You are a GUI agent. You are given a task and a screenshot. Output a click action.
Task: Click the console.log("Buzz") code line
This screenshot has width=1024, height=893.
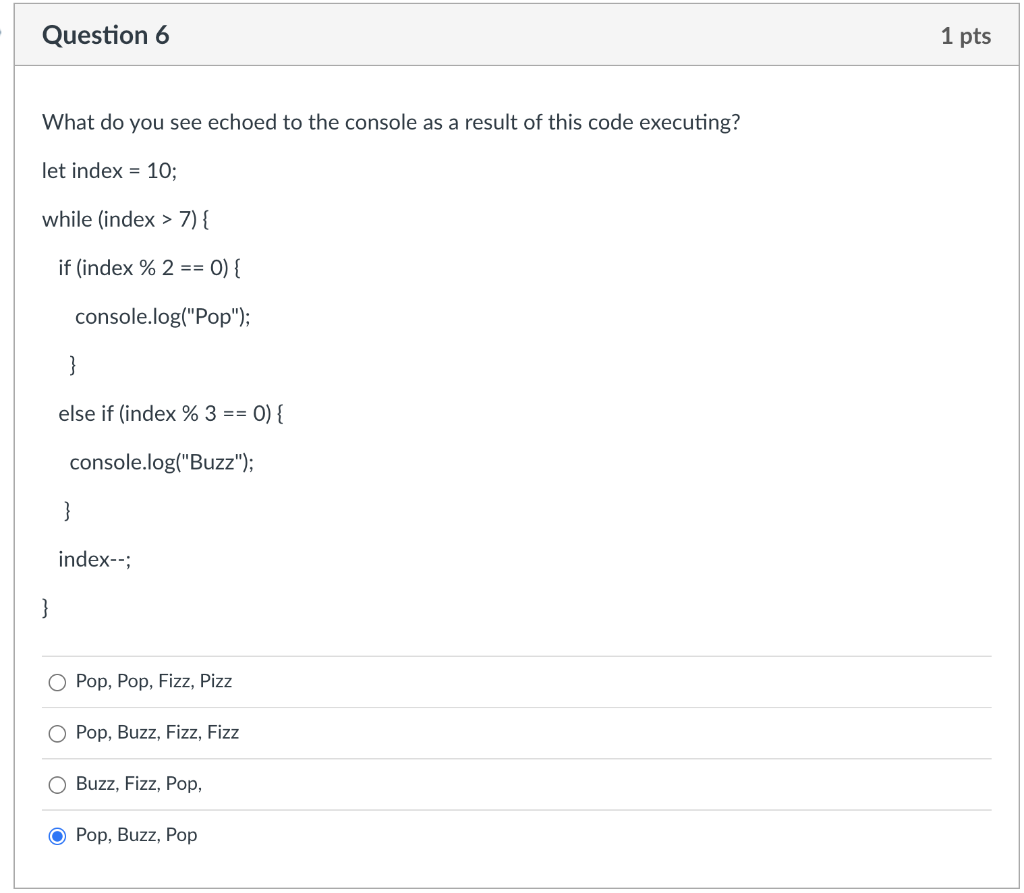point(162,462)
